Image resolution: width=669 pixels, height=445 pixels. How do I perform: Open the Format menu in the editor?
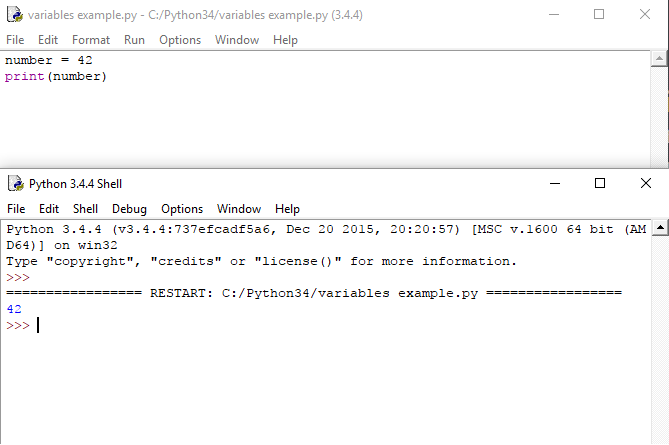[x=91, y=40]
